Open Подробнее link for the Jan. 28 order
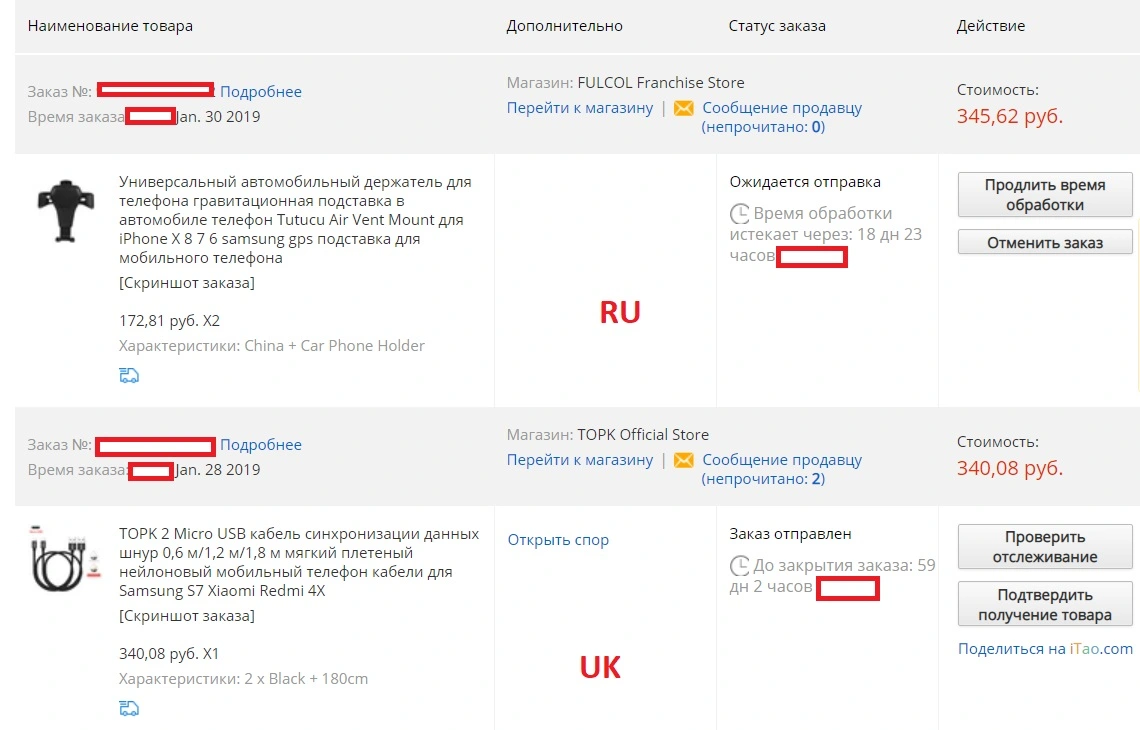 coord(261,445)
